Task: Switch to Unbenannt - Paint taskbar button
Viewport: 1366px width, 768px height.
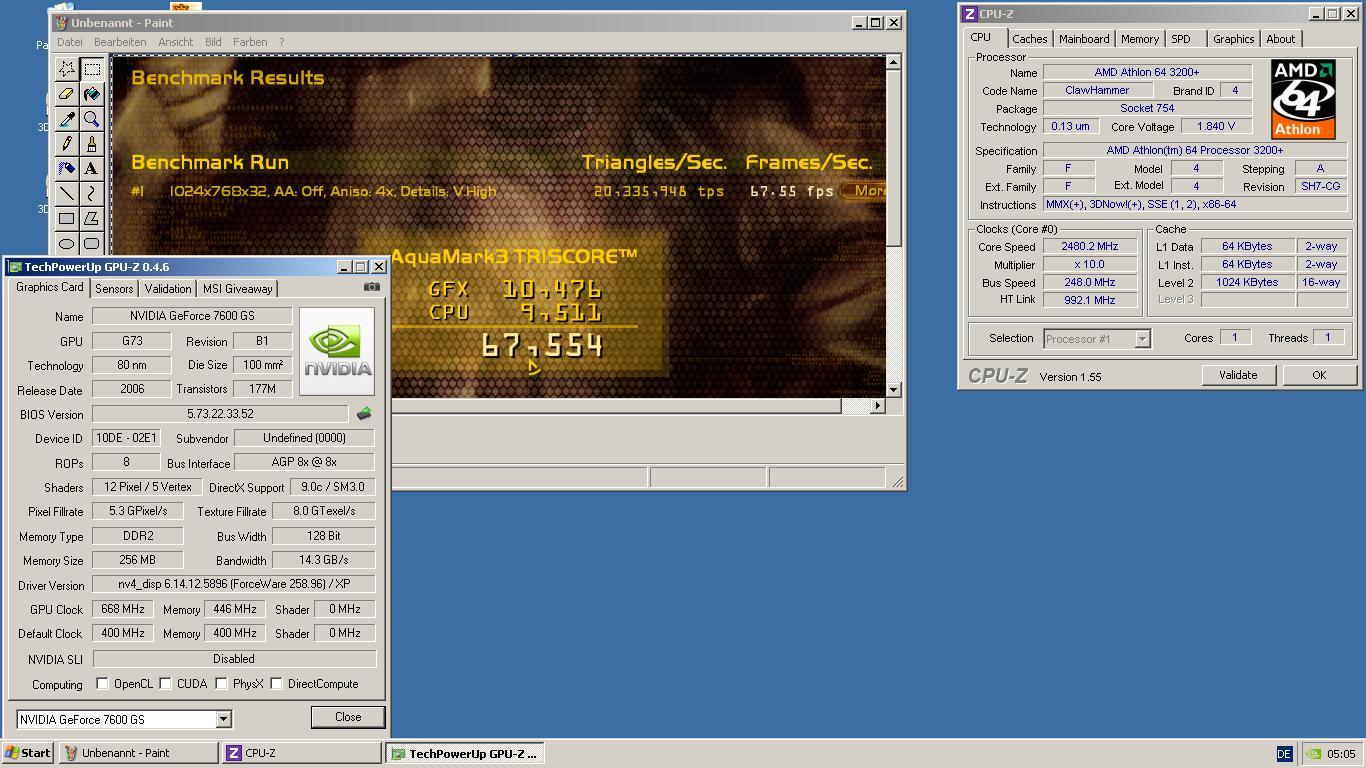Action: (x=138, y=753)
